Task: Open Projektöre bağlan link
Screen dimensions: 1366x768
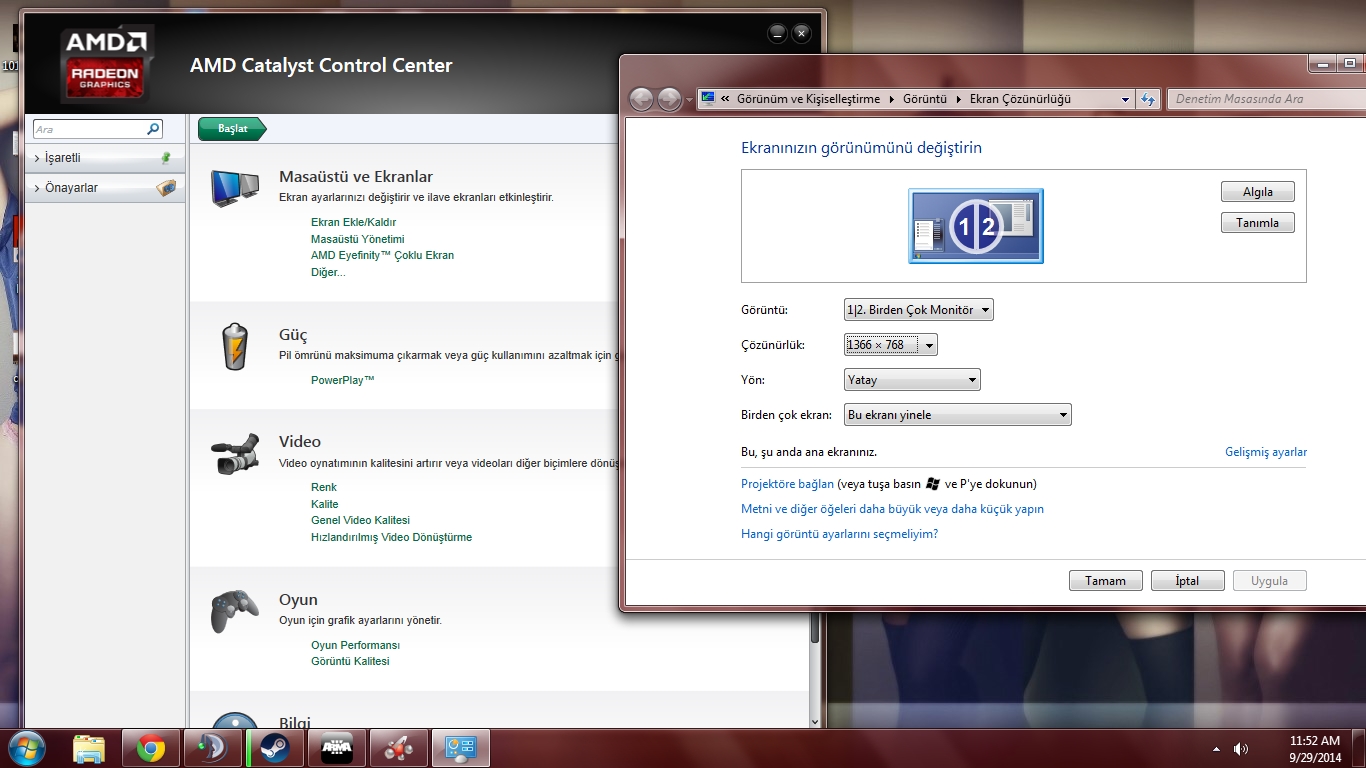Action: (x=787, y=484)
